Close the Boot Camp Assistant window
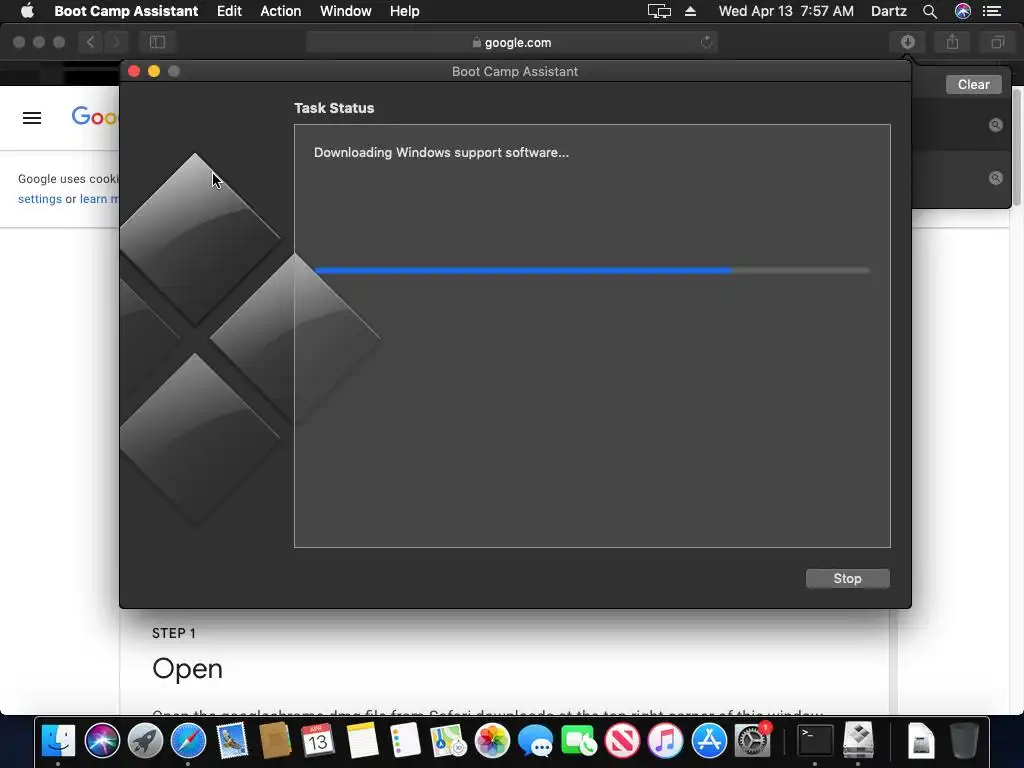This screenshot has height=768, width=1024. tap(134, 71)
